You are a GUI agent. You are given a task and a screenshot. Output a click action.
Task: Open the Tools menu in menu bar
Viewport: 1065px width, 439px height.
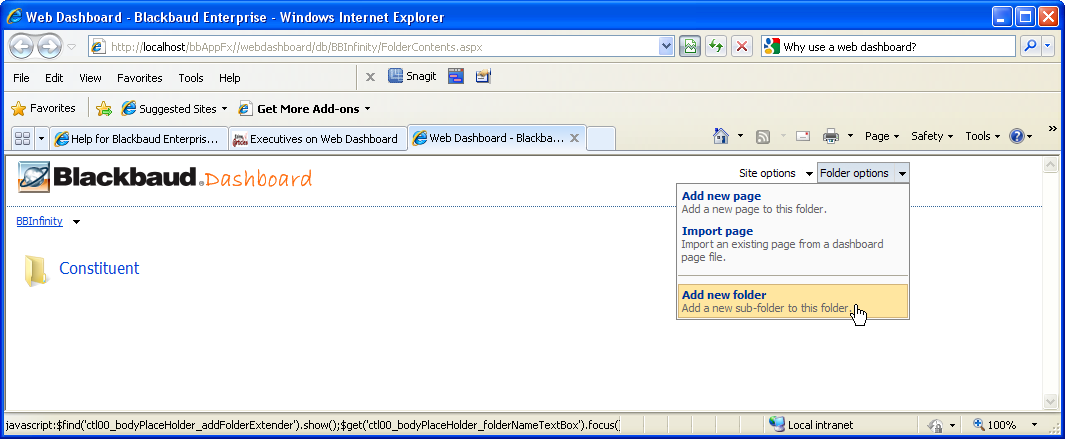[x=191, y=78]
